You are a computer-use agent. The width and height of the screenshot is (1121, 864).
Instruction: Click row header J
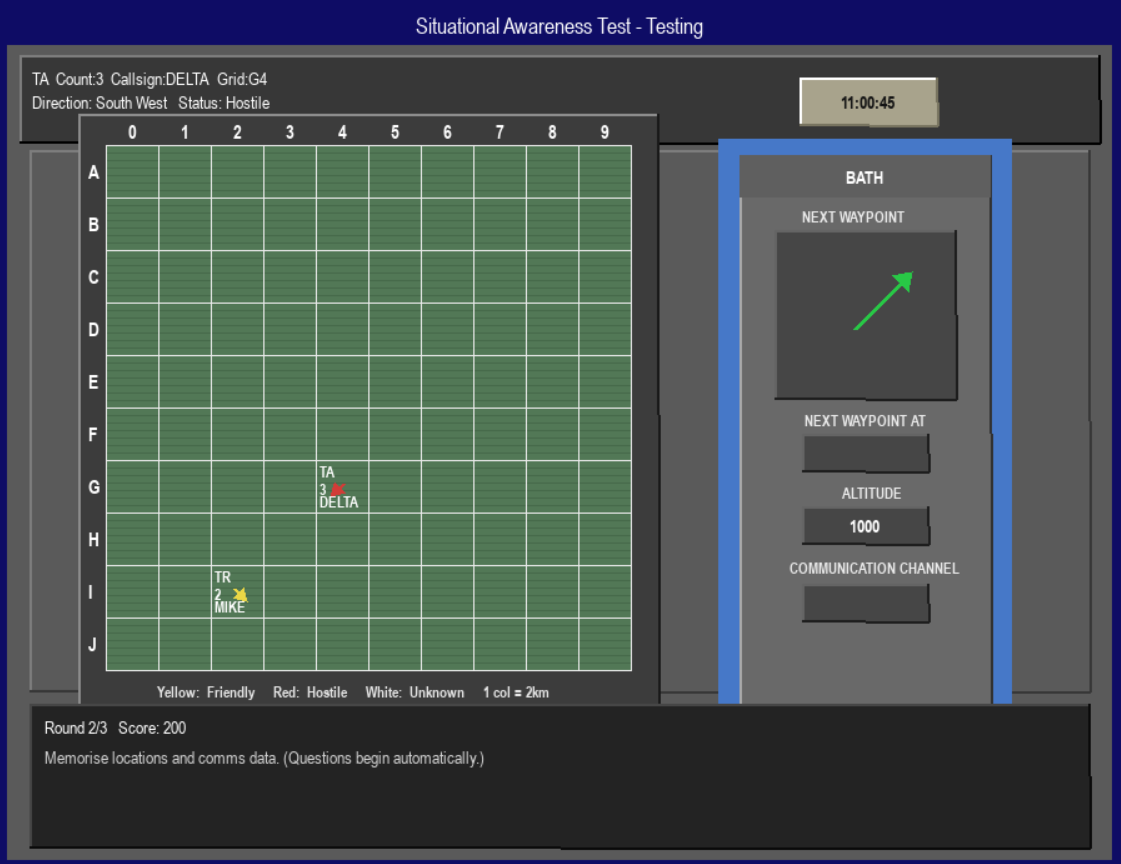[92, 645]
